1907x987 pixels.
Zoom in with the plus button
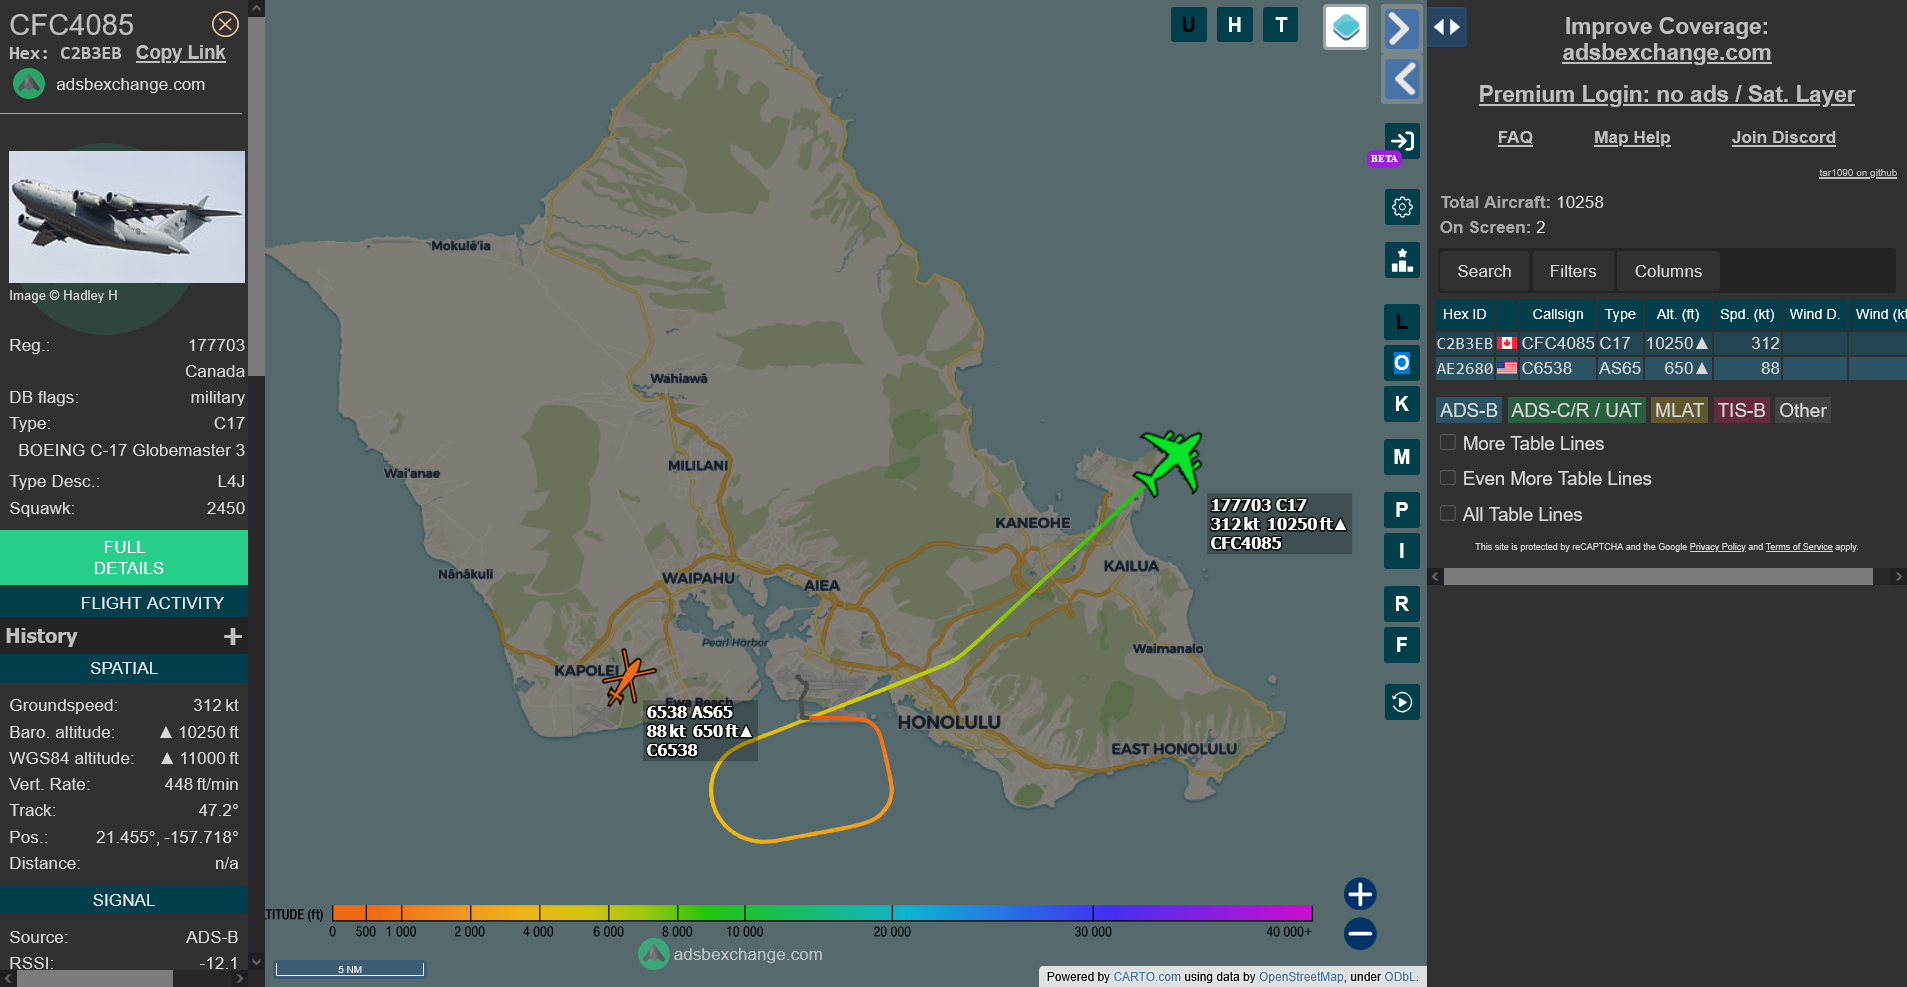(1360, 893)
